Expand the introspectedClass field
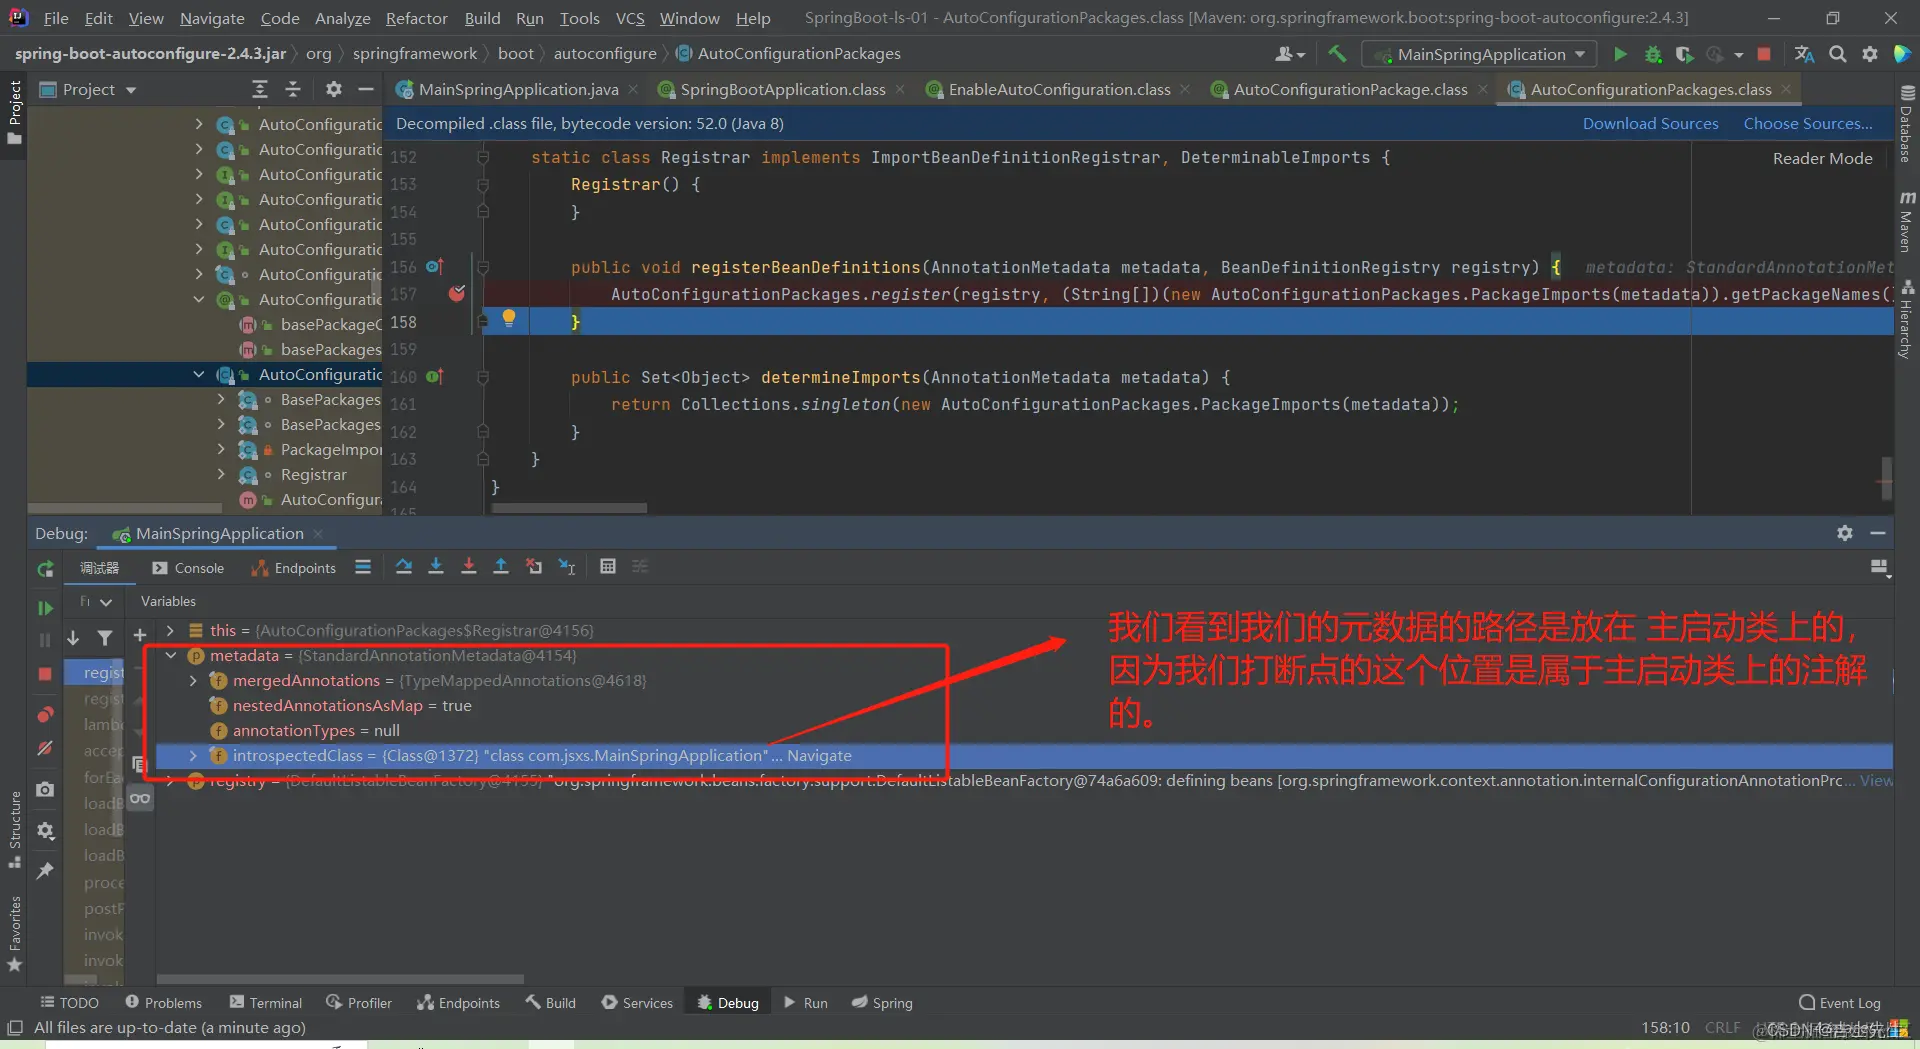This screenshot has height=1049, width=1920. click(193, 756)
